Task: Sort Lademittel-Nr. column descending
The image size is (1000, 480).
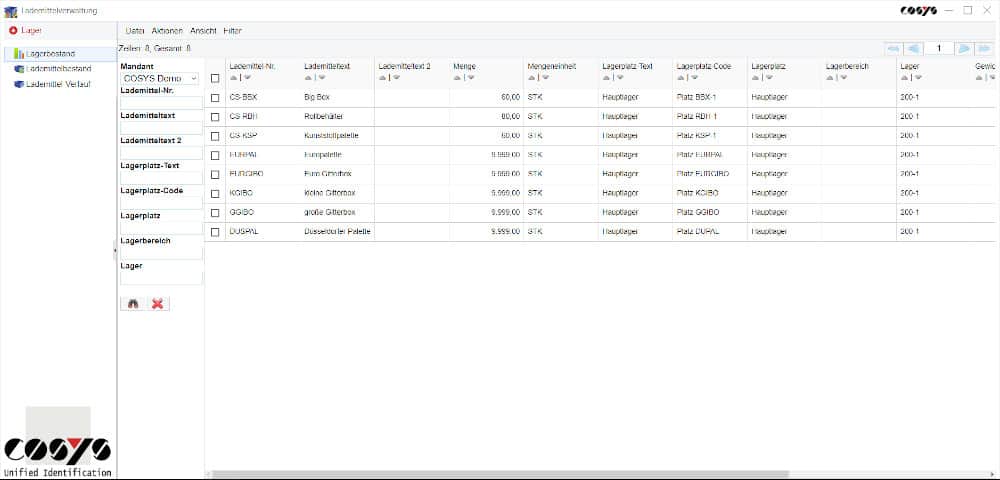Action: [x=247, y=78]
